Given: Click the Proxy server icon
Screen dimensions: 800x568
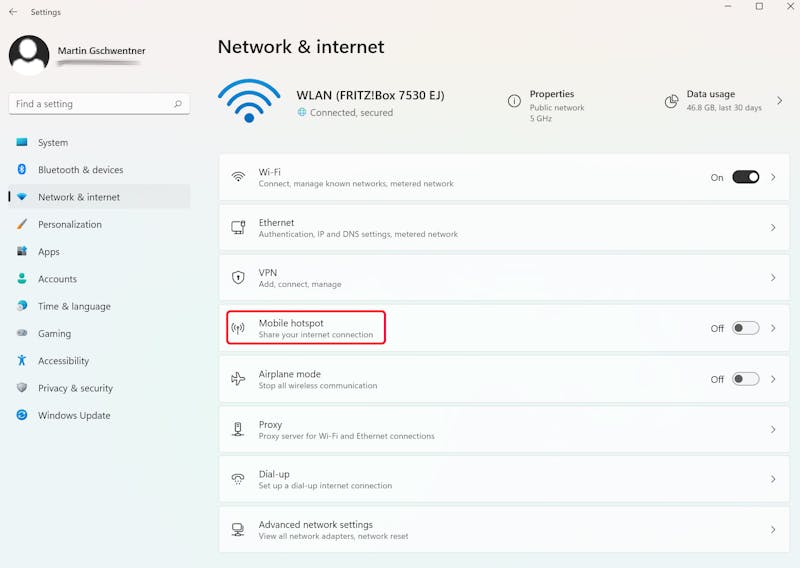Looking at the screenshot, I should [238, 429].
